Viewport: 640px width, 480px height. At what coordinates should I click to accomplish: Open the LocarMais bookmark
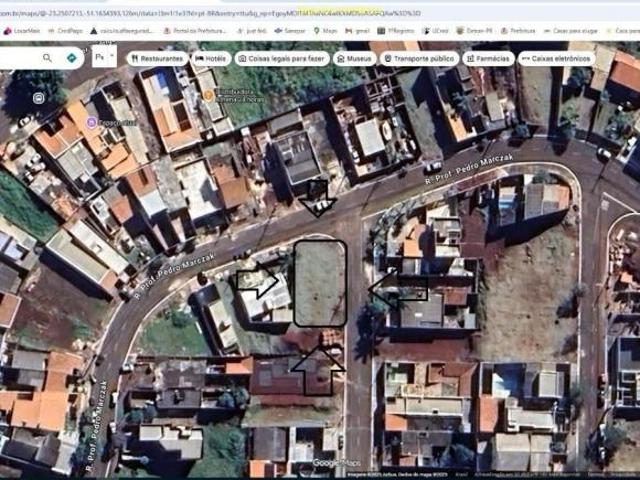click(x=22, y=31)
